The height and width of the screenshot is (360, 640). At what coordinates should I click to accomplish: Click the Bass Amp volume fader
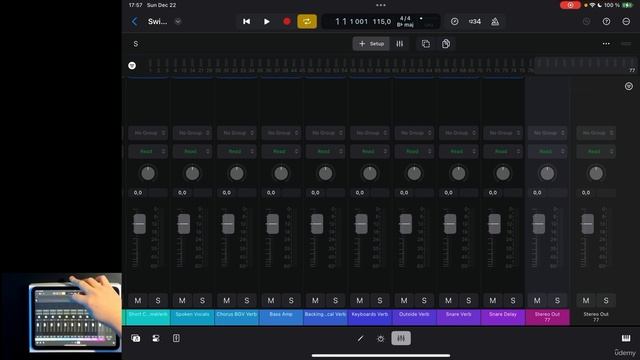[x=272, y=224]
